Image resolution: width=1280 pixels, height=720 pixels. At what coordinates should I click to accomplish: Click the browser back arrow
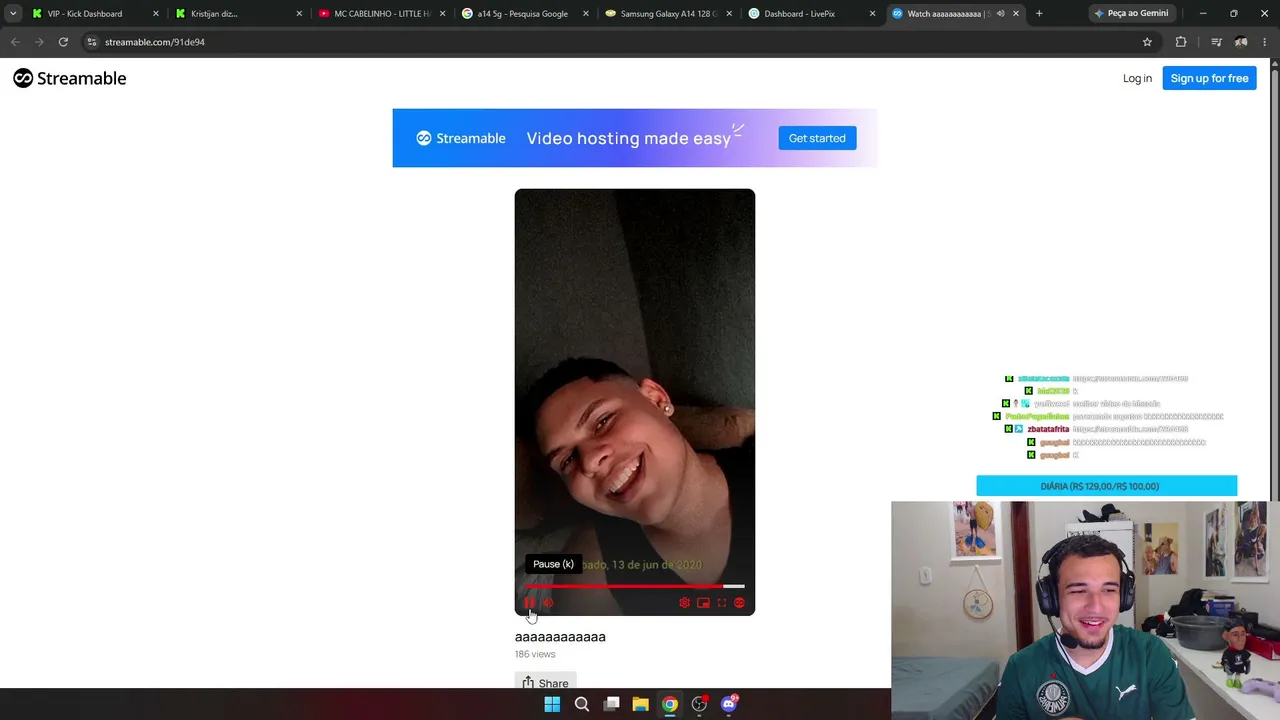point(15,42)
